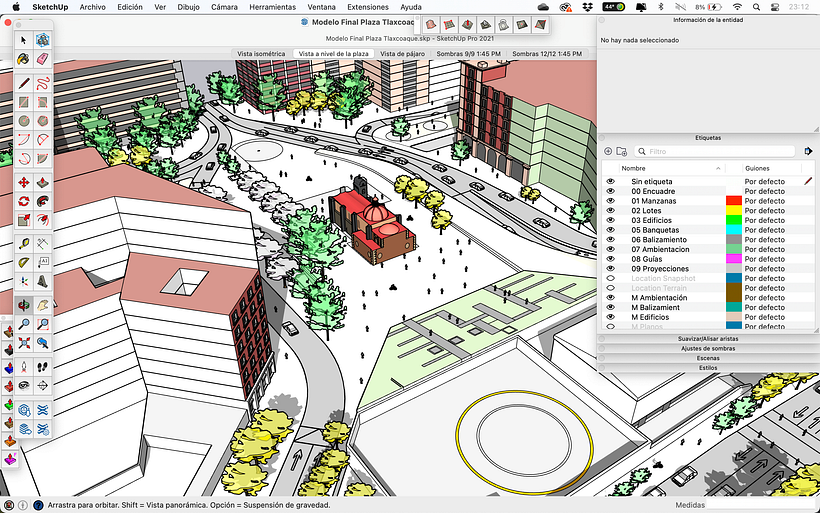Image resolution: width=820 pixels, height=513 pixels.
Task: Toggle visibility of 05 Banquetas tag
Action: [x=610, y=230]
